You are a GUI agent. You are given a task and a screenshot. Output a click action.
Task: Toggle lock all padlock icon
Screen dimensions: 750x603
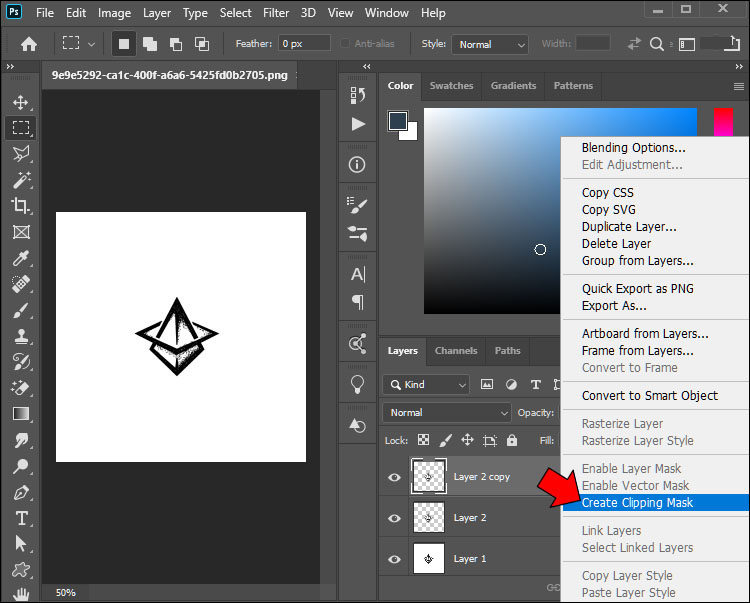pos(512,440)
